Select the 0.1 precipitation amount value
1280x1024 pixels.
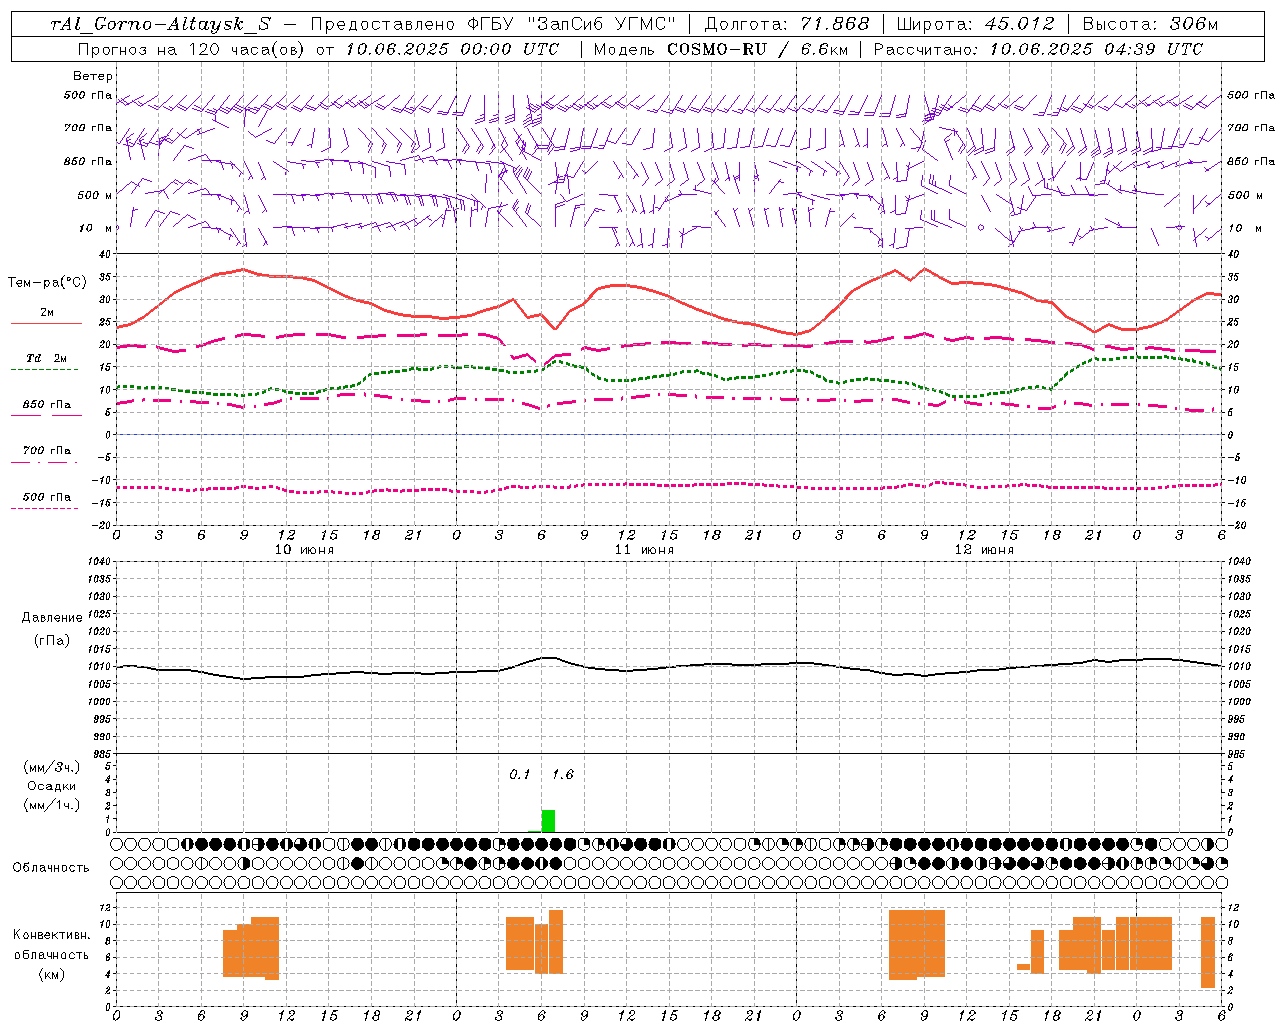pyautogui.click(x=520, y=775)
